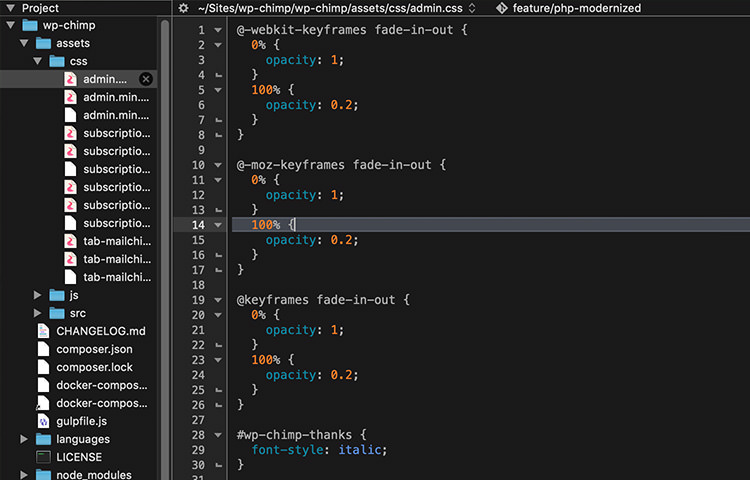Collapse the css folder in tree

[x=38, y=61]
